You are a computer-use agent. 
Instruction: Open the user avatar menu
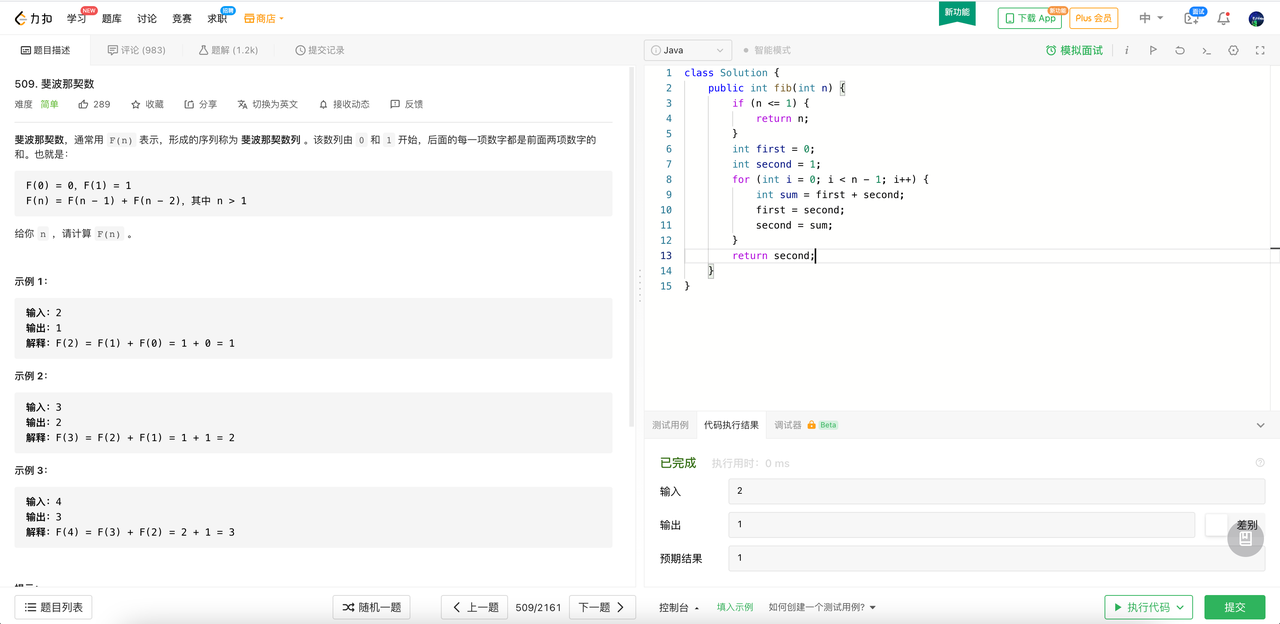1256,18
